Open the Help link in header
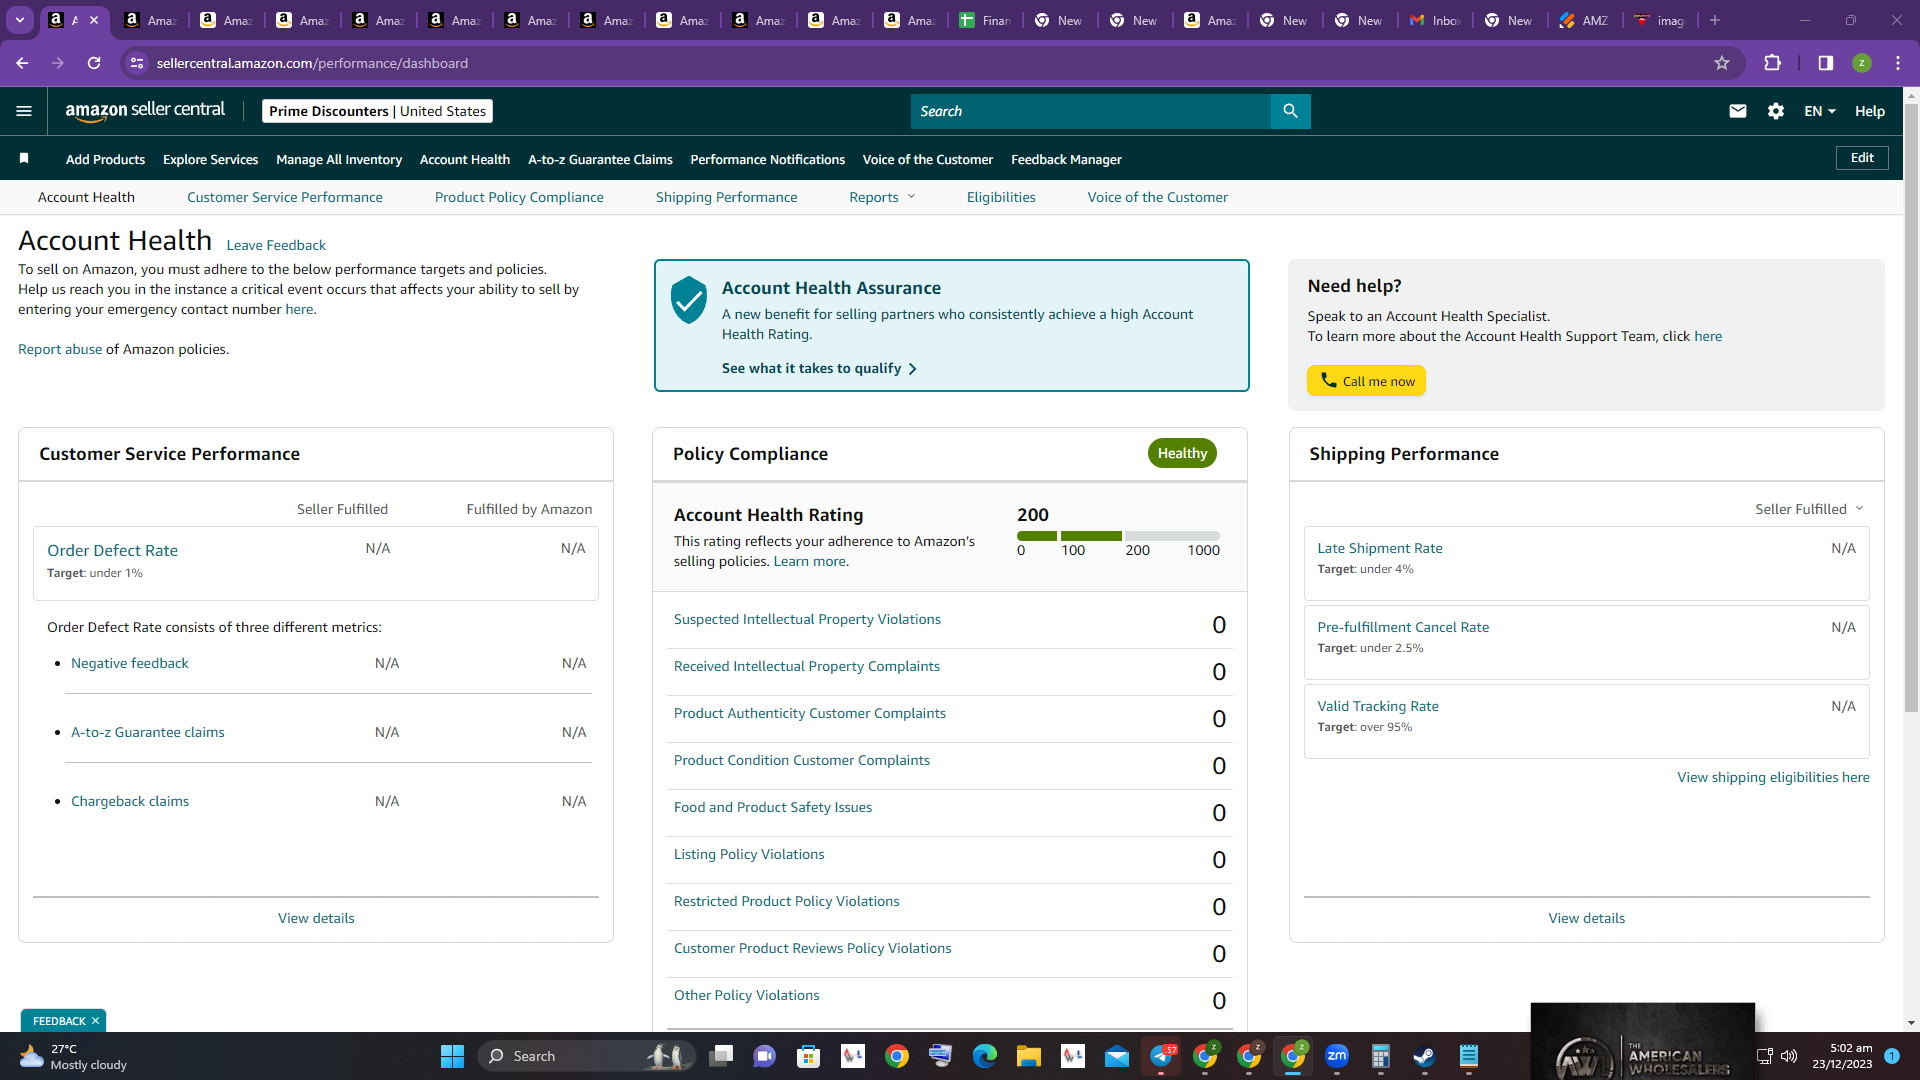The width and height of the screenshot is (1920, 1080). (1870, 111)
